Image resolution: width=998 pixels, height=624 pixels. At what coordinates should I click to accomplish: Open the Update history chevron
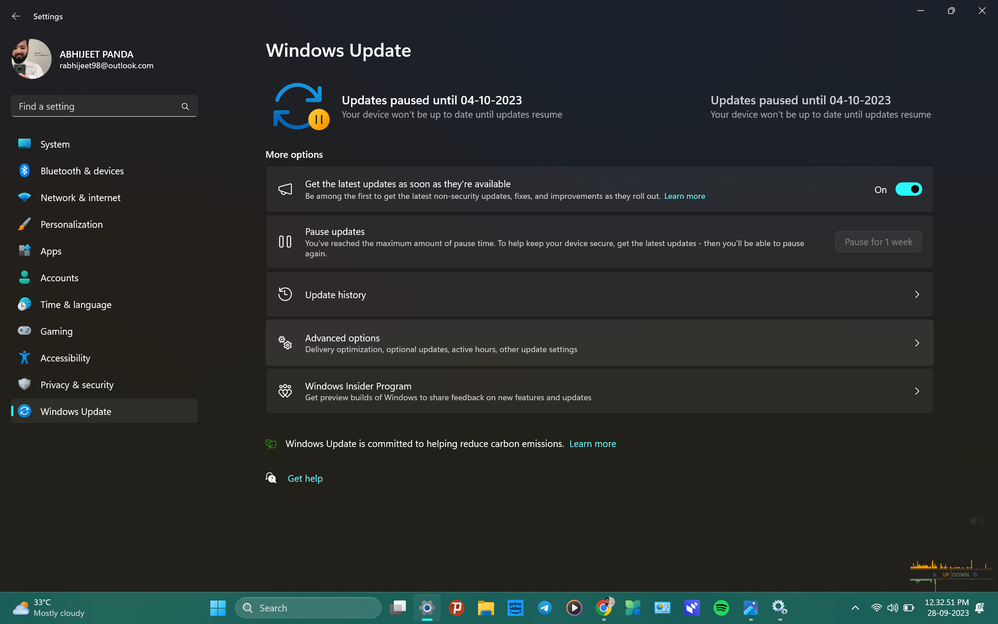point(917,294)
